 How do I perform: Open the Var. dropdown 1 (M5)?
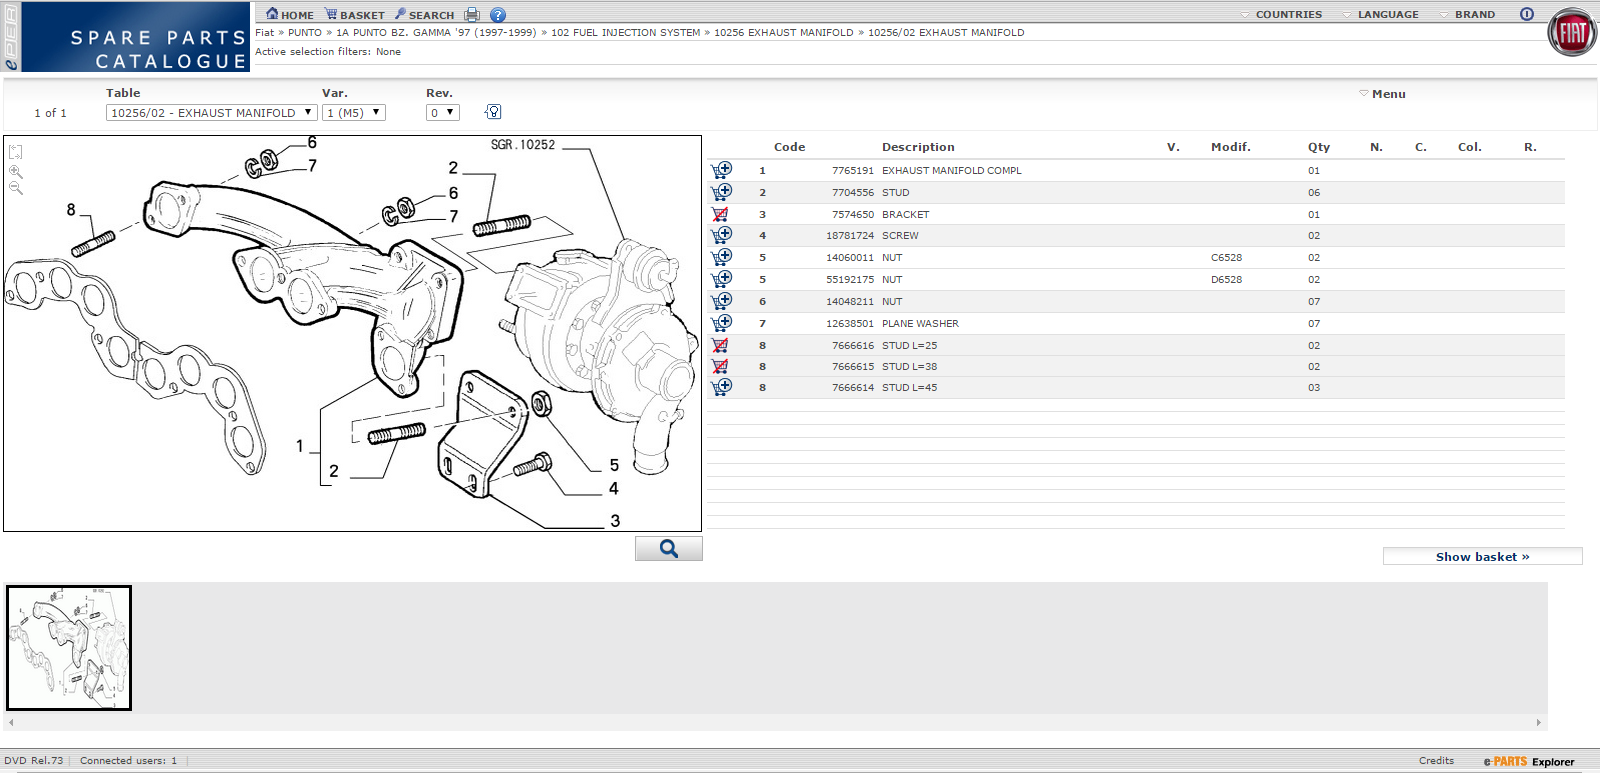[x=354, y=113]
